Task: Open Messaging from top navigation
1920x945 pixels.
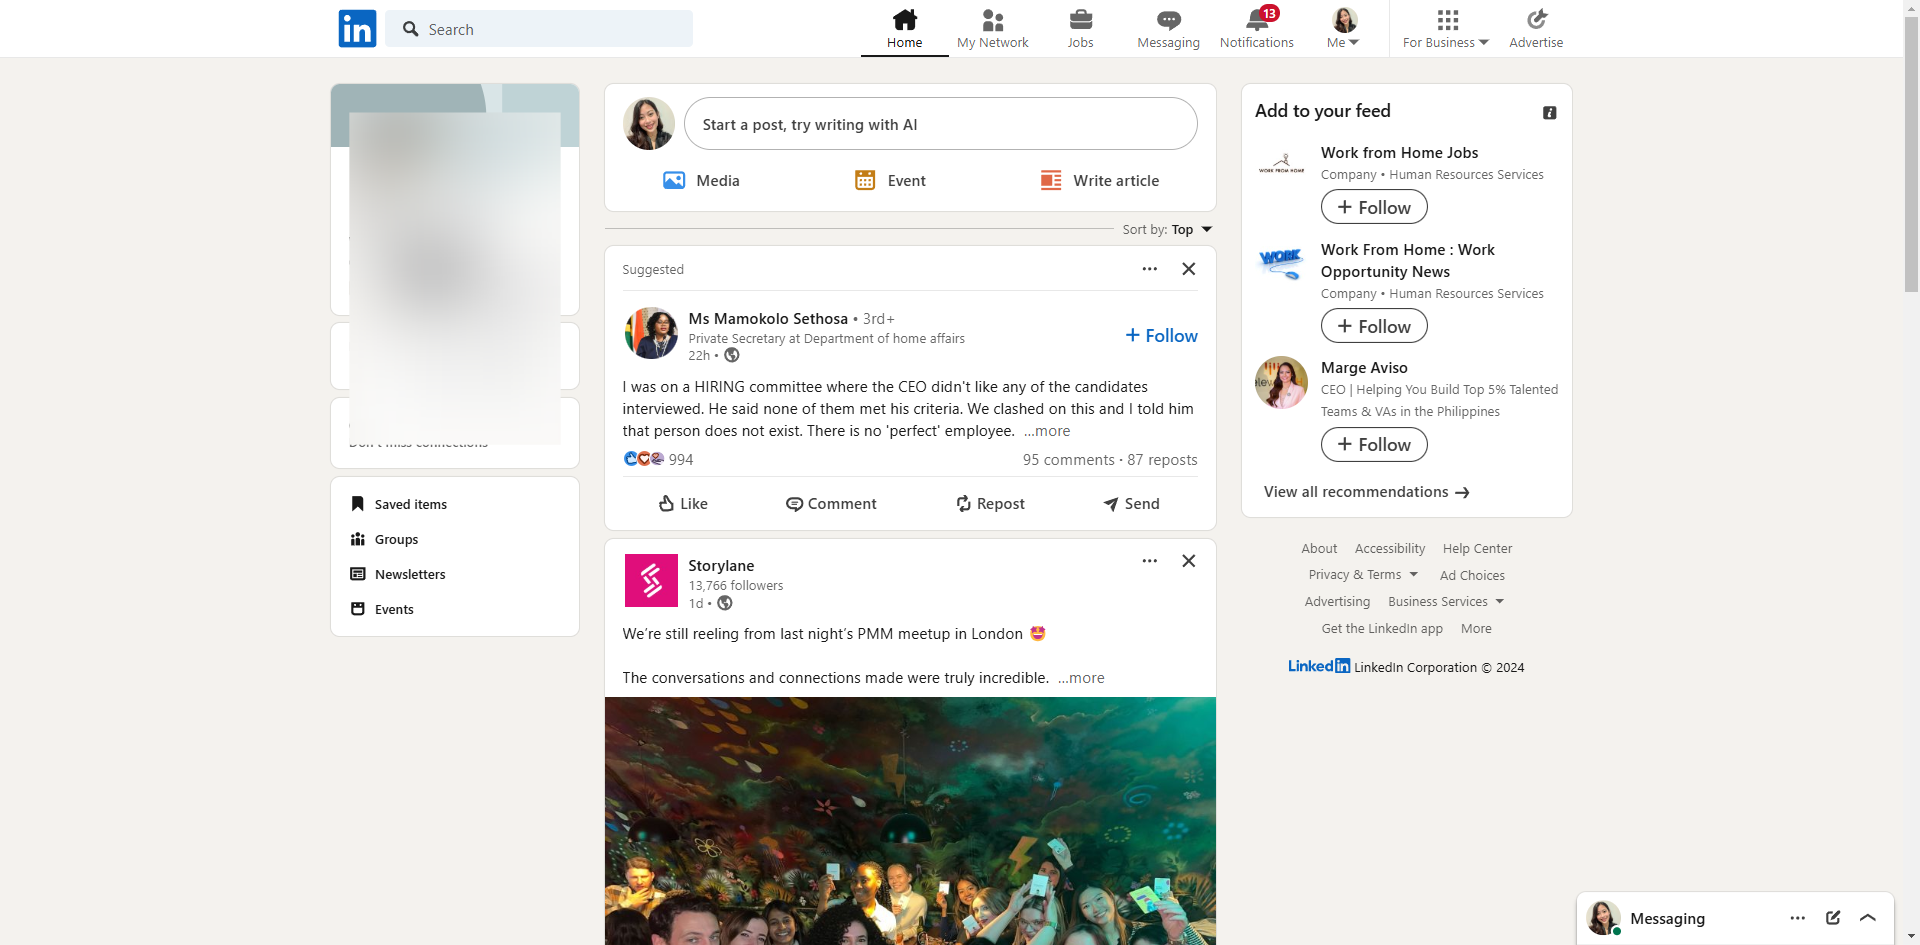Action: [1168, 29]
